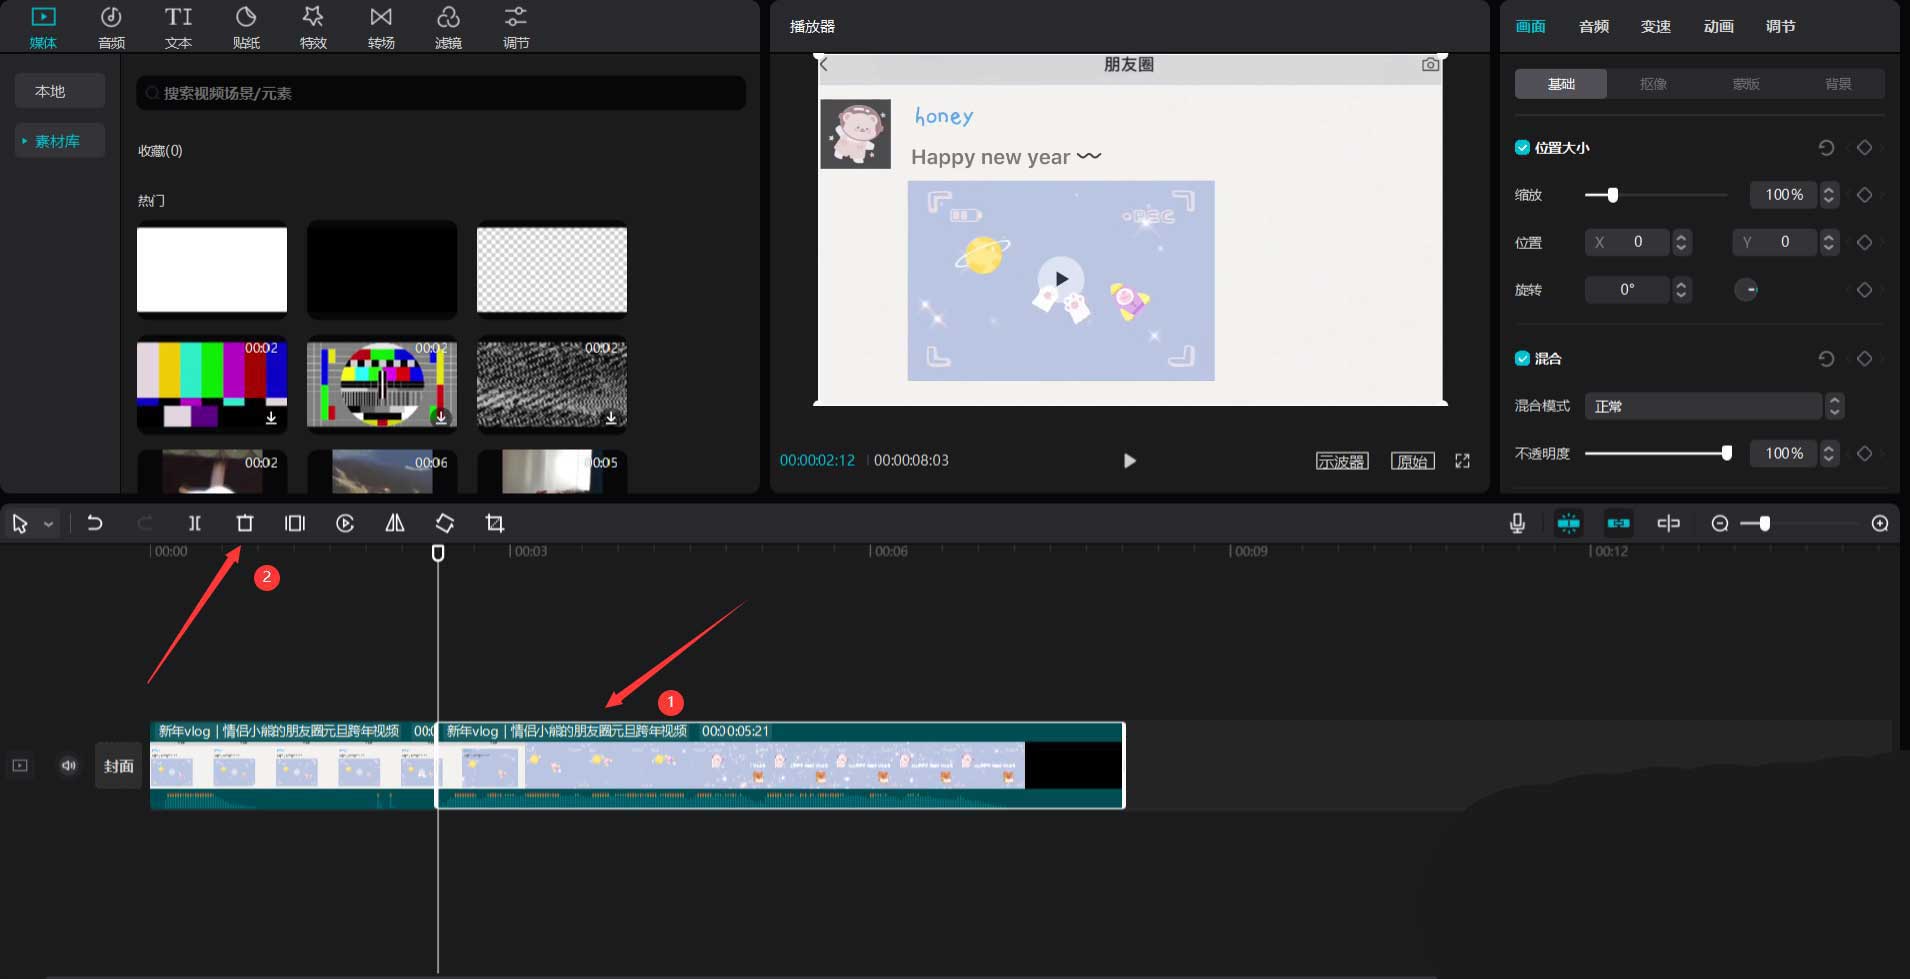1910x979 pixels.
Task: Toggle preview axis on timeline
Action: pyautogui.click(x=1668, y=523)
